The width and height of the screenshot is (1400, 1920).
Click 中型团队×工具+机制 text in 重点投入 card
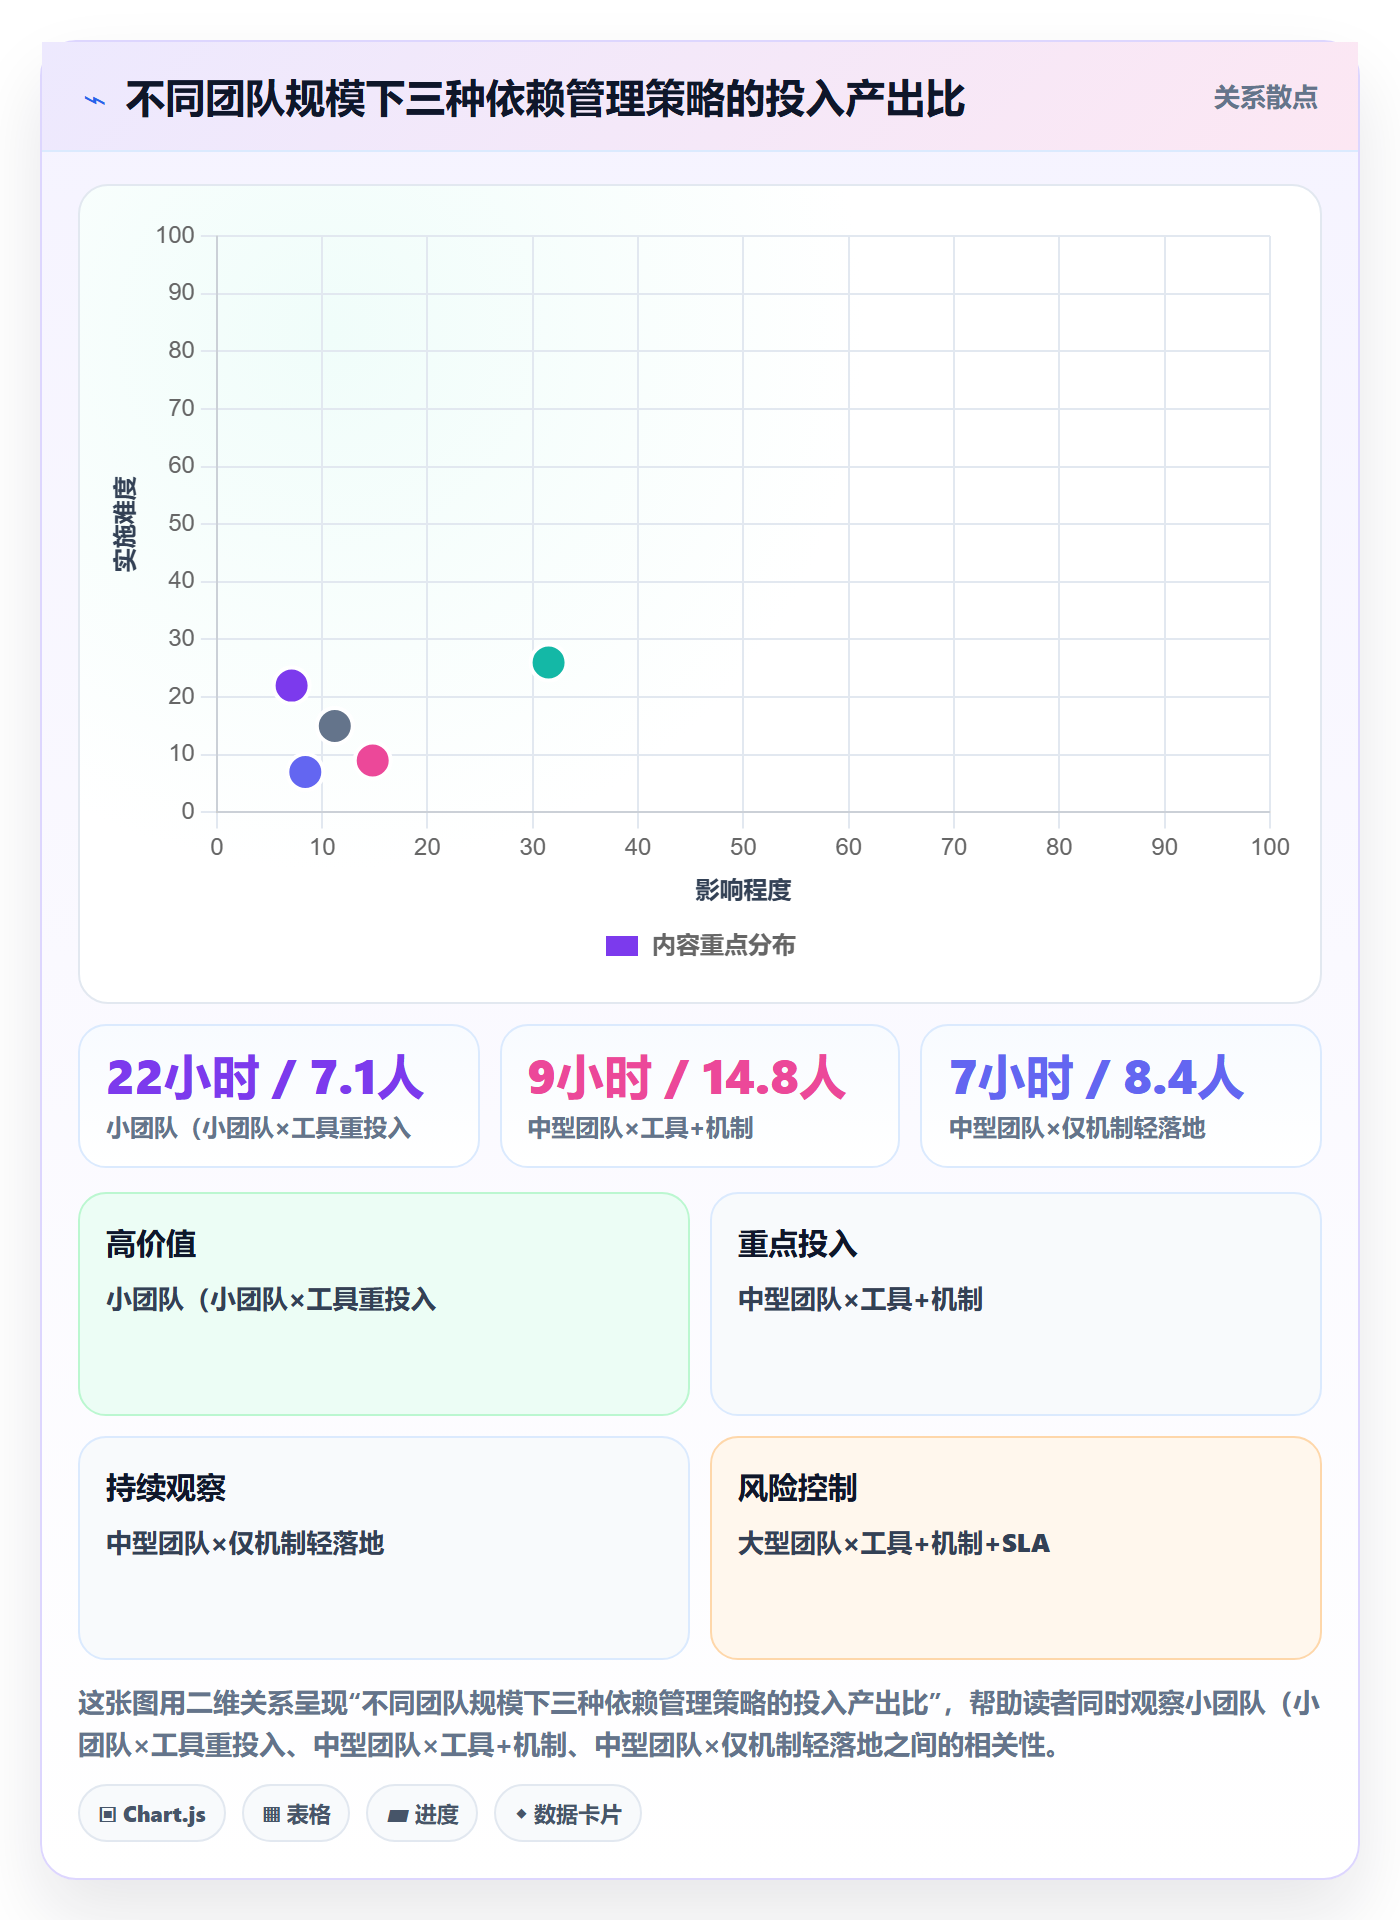click(860, 1299)
